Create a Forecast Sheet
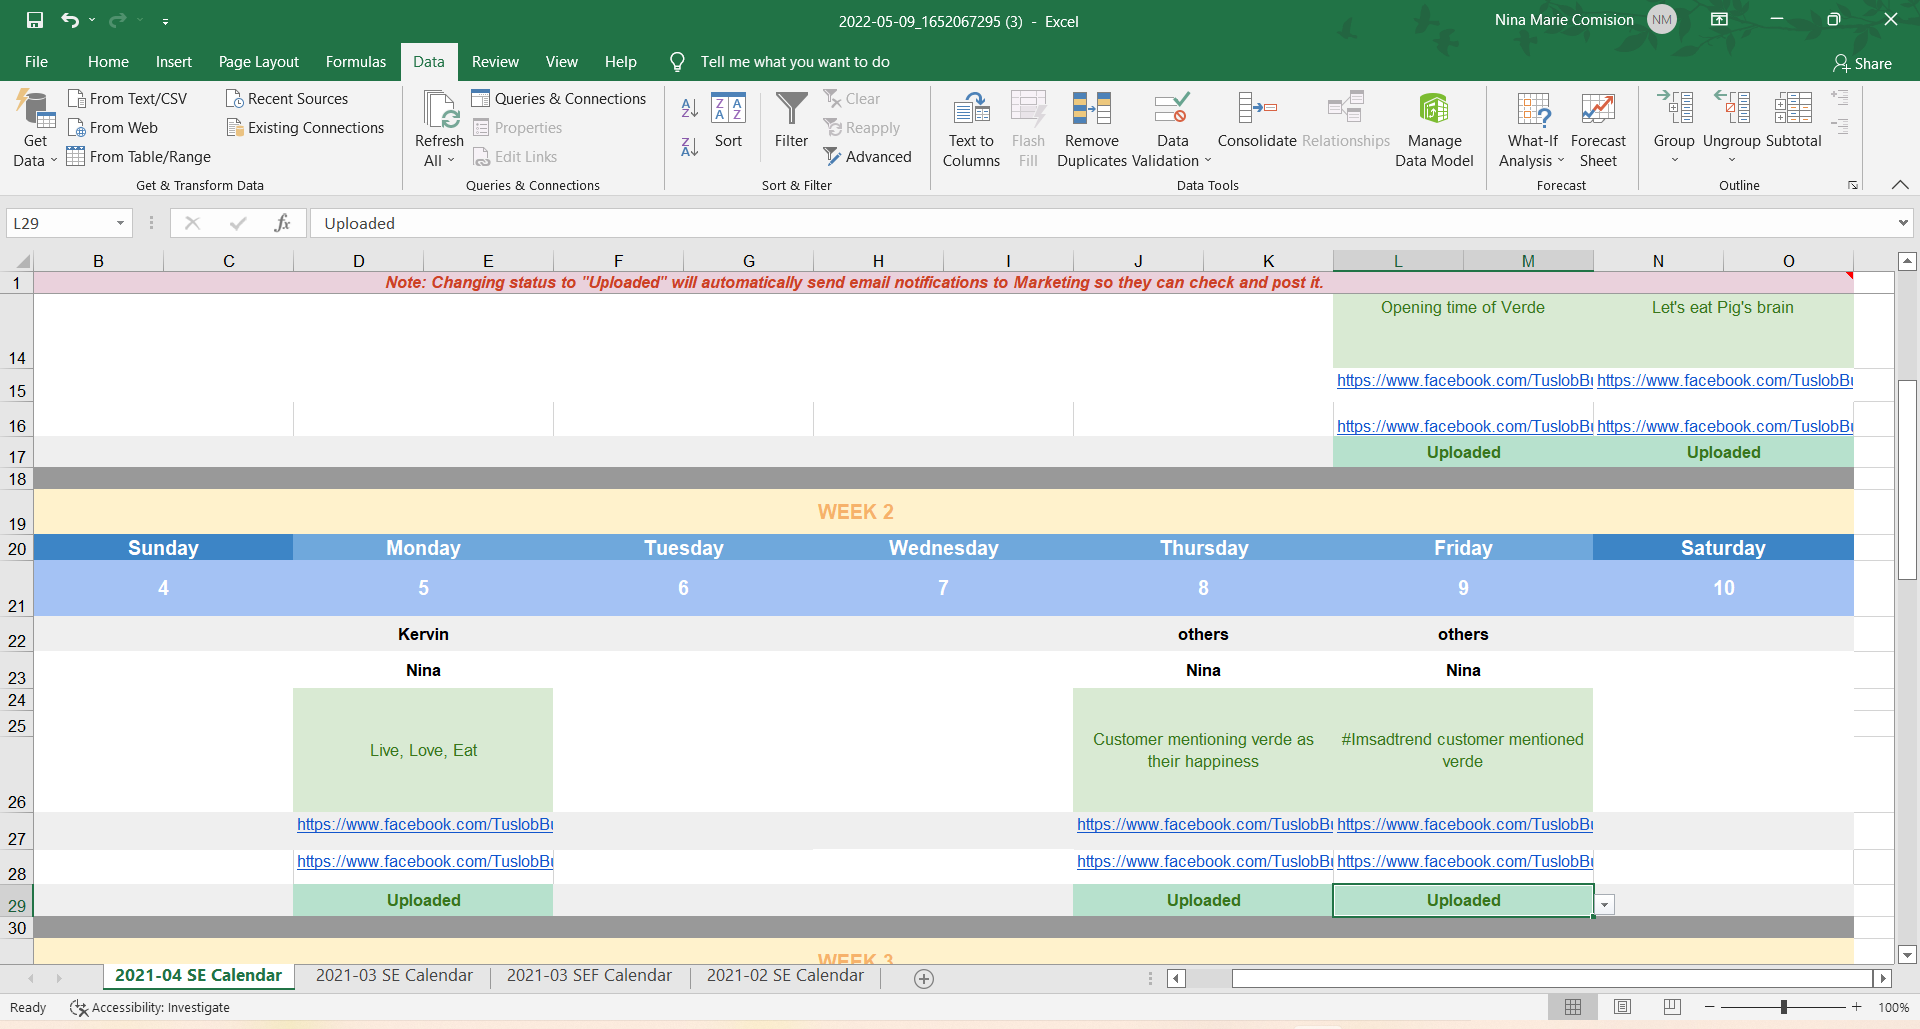This screenshot has height=1029, width=1920. pyautogui.click(x=1598, y=129)
